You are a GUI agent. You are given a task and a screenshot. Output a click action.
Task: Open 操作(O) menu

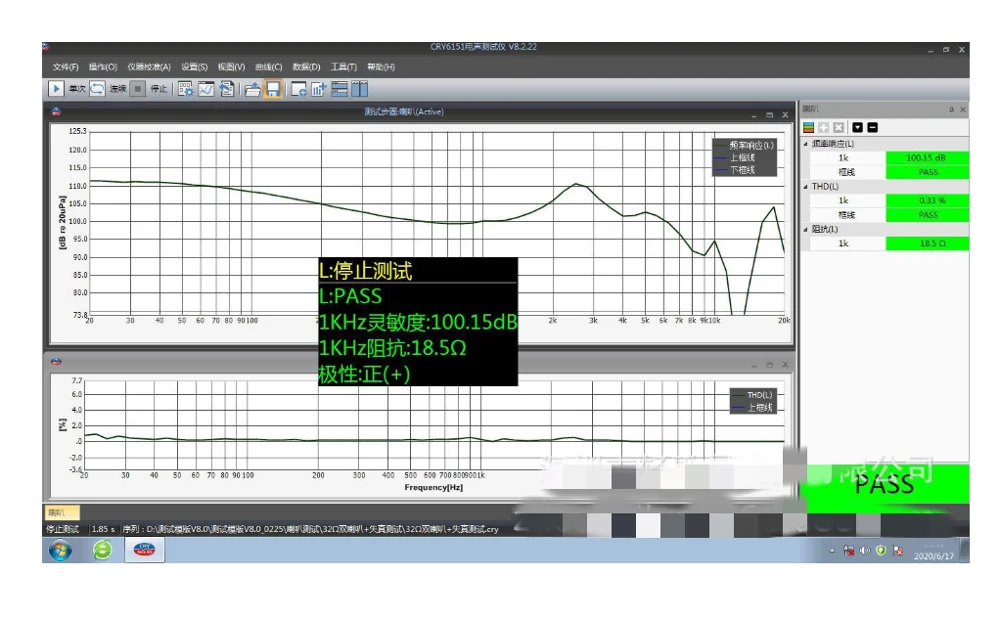tap(103, 67)
